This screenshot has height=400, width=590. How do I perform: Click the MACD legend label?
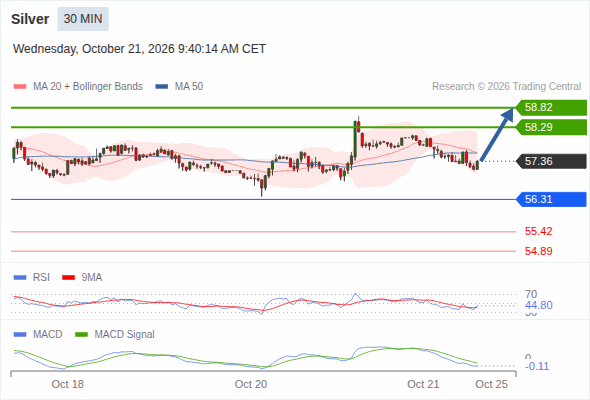tap(48, 335)
